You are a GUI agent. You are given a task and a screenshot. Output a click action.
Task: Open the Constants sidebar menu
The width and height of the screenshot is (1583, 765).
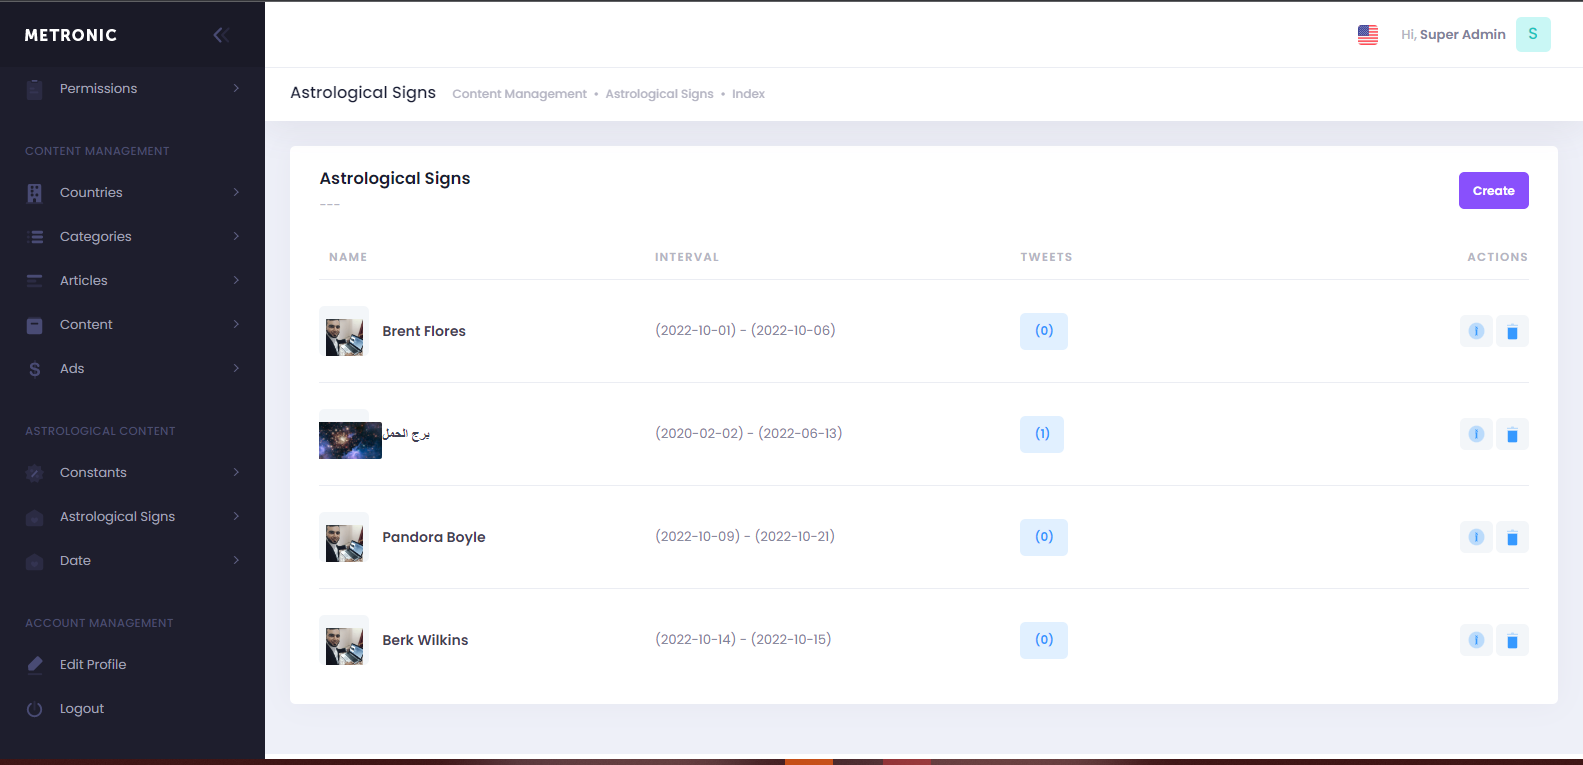point(93,473)
